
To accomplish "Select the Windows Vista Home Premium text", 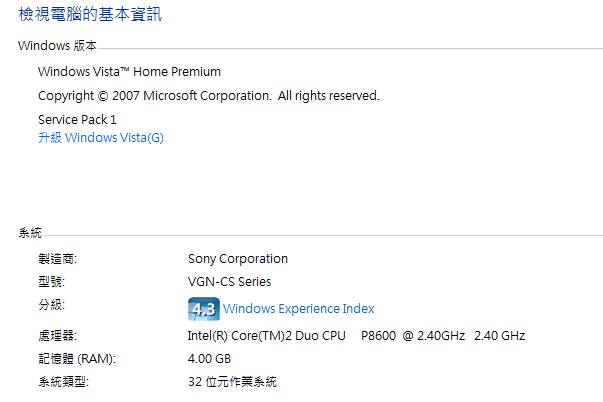I will click(x=129, y=72).
